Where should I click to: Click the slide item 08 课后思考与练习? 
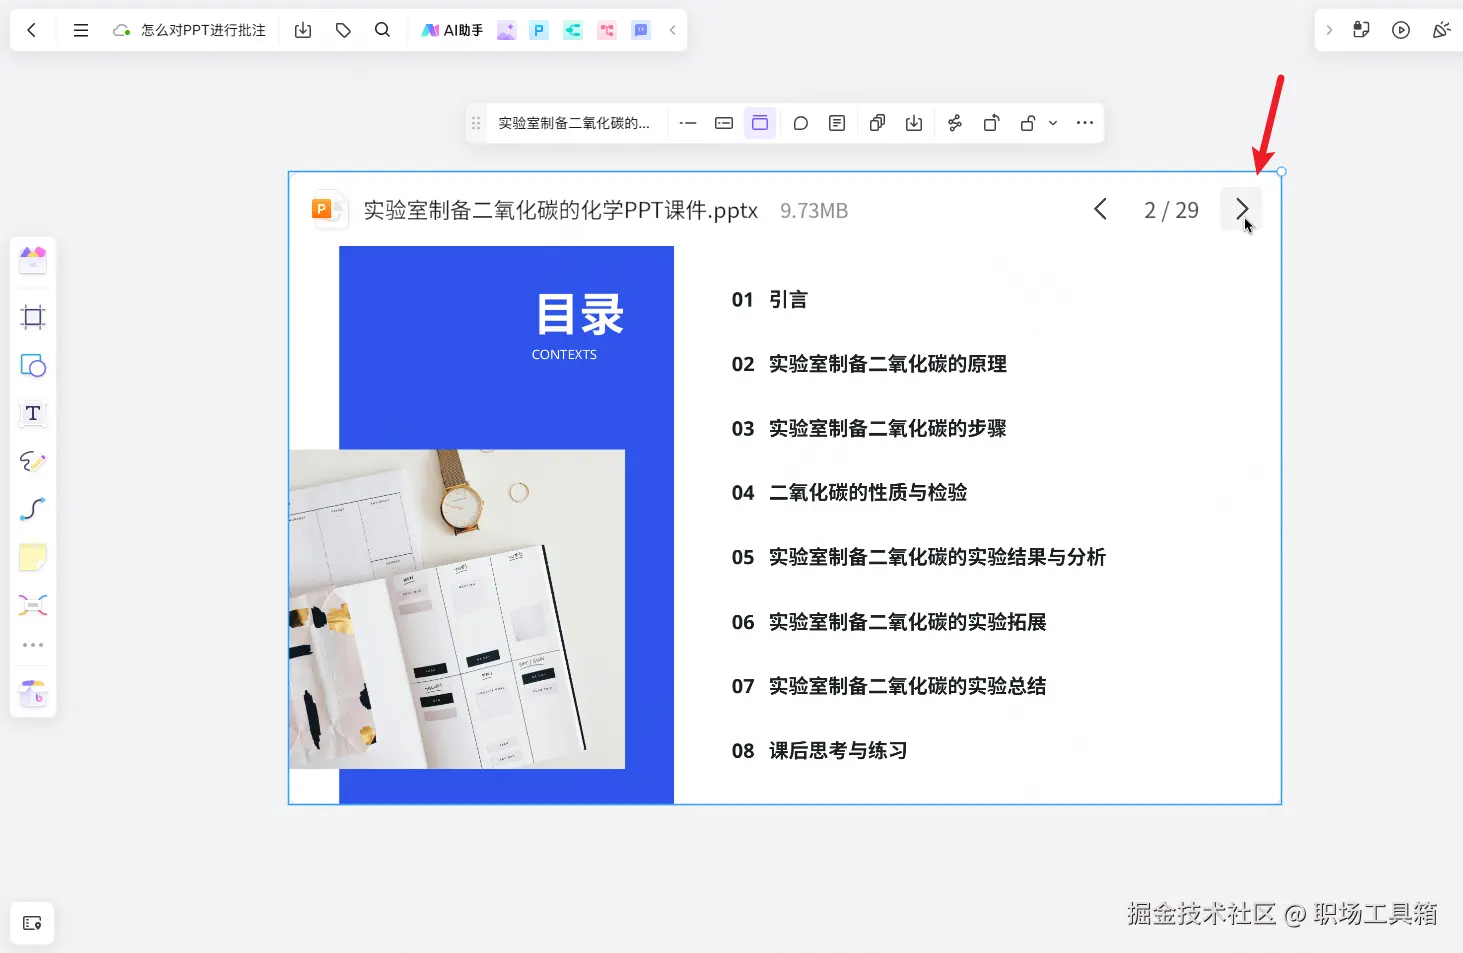pos(819,750)
